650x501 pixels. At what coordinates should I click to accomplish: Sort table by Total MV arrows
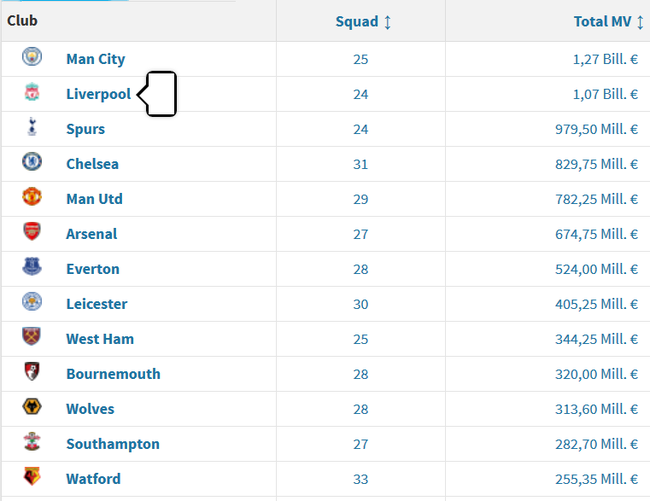click(x=640, y=22)
